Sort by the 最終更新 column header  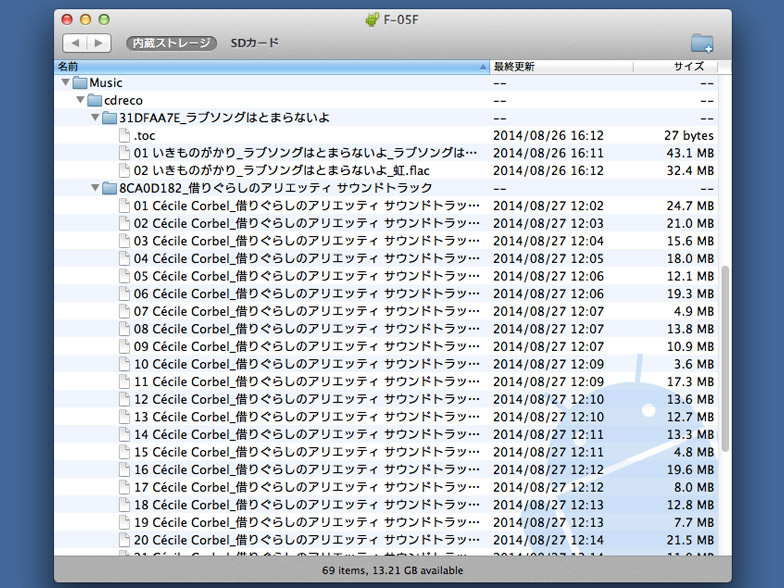(x=561, y=66)
